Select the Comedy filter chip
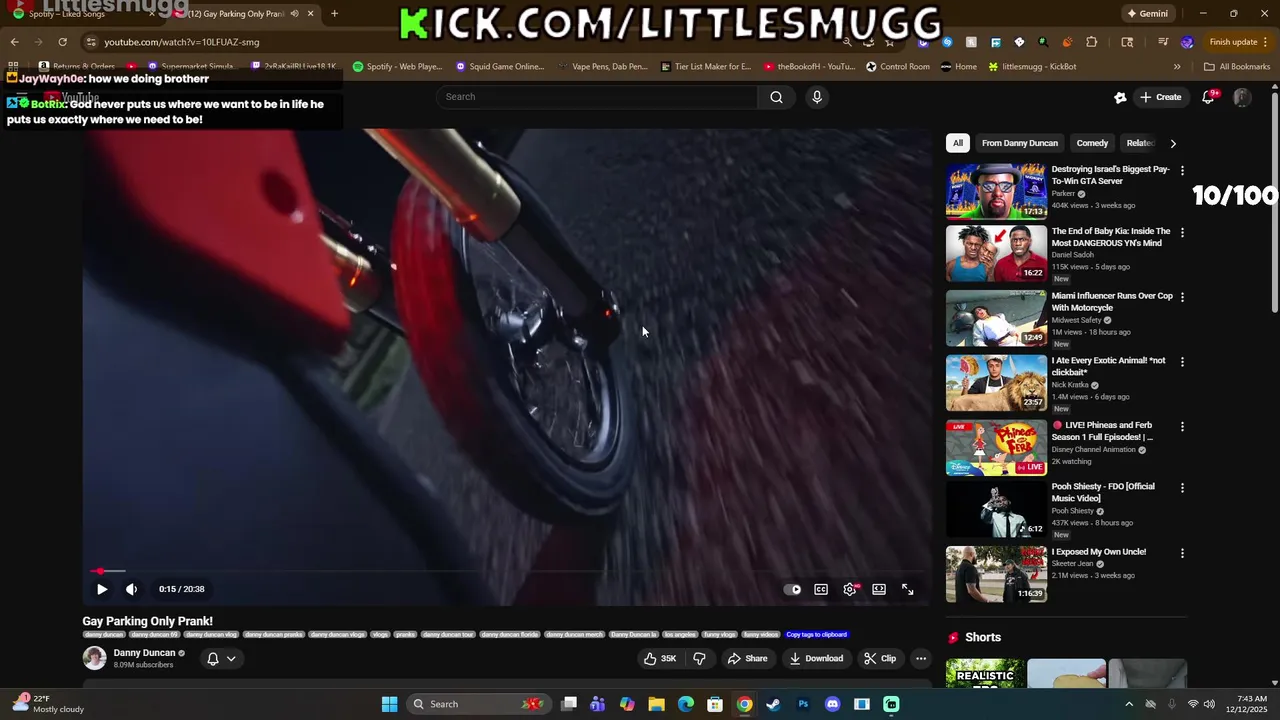This screenshot has width=1280, height=720. (x=1092, y=143)
